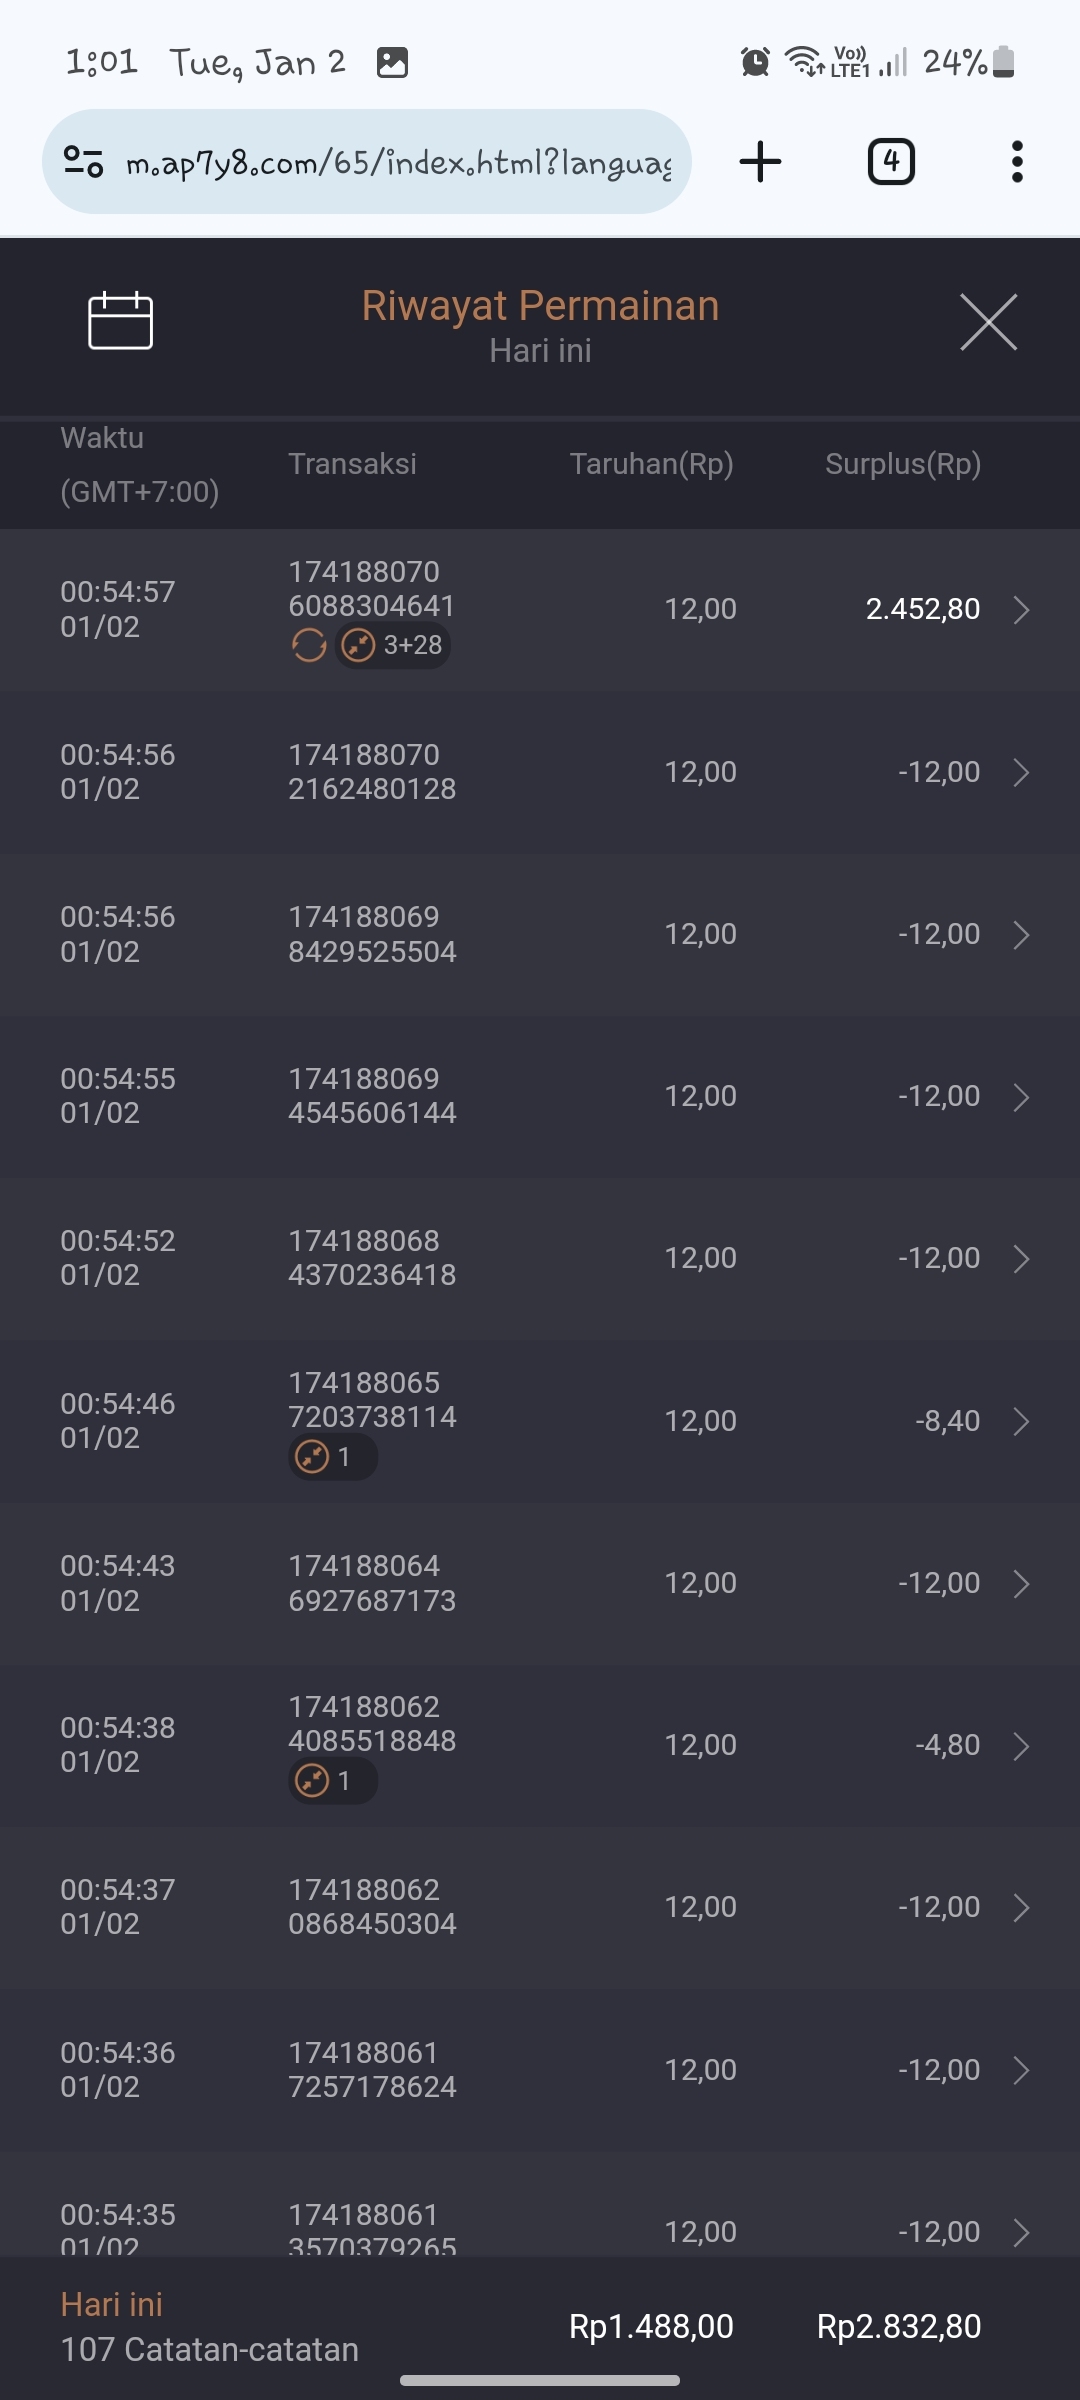Open the alarm icon in status bar
Image resolution: width=1080 pixels, height=2400 pixels.
tap(755, 63)
